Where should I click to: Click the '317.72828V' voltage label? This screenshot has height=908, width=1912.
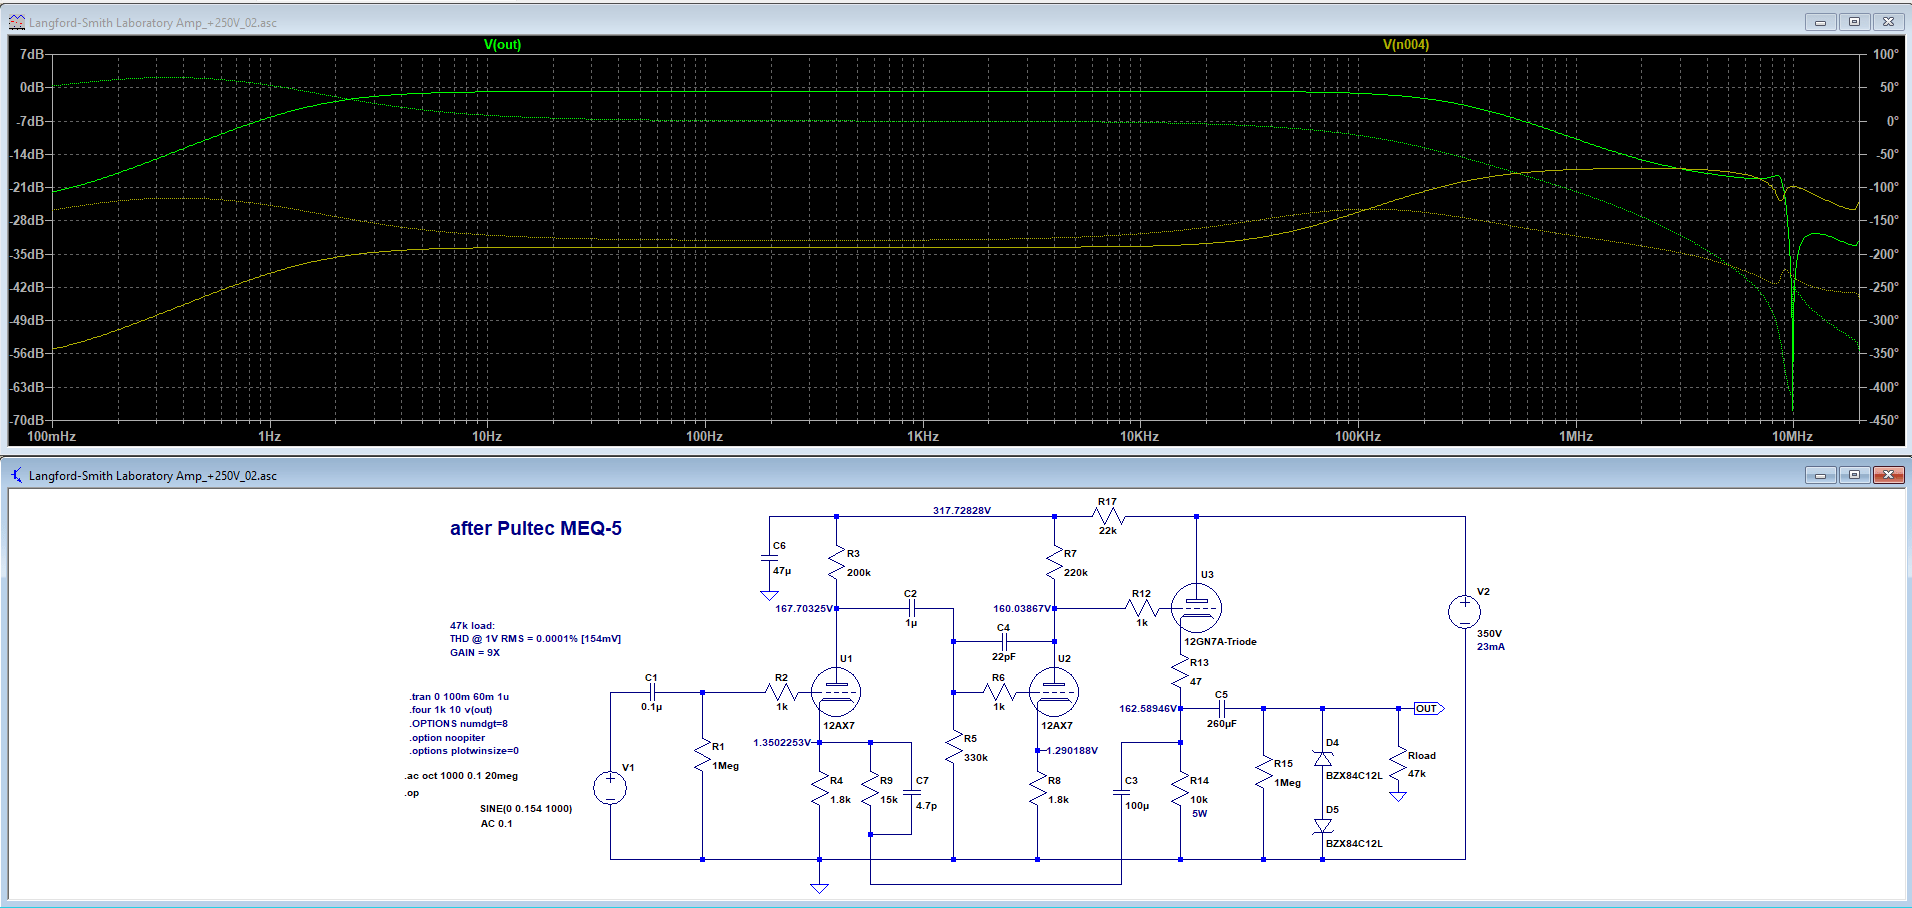[962, 511]
